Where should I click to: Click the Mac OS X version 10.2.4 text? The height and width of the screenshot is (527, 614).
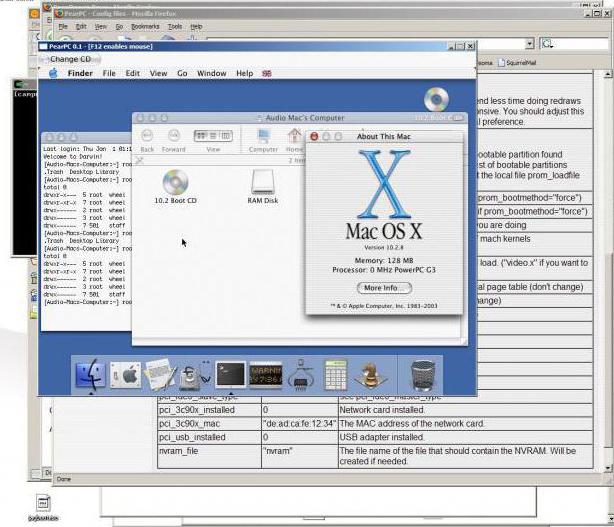[x=384, y=247]
